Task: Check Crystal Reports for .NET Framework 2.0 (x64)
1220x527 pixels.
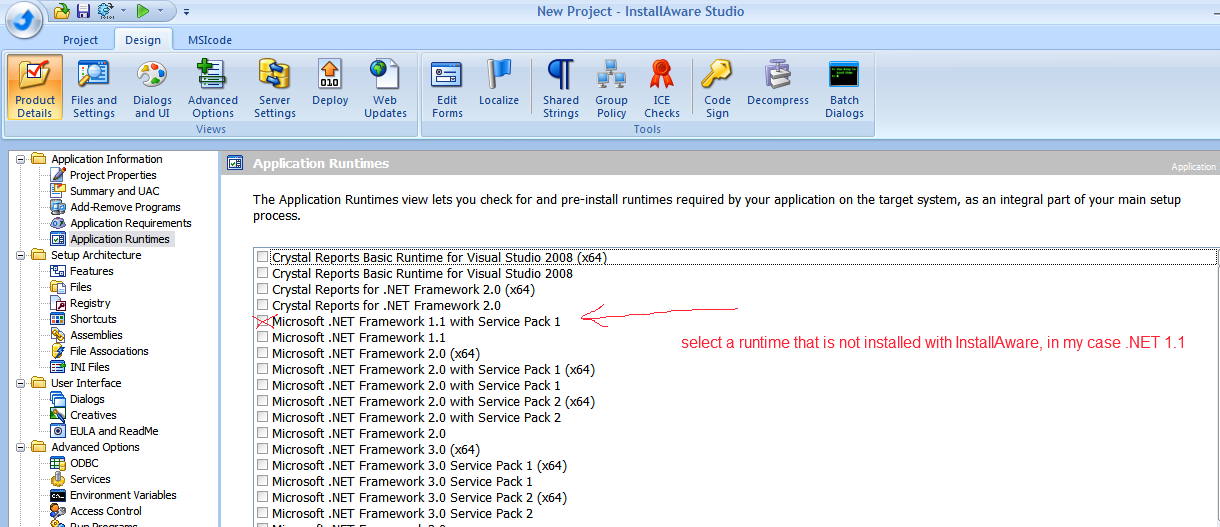Action: click(x=263, y=289)
